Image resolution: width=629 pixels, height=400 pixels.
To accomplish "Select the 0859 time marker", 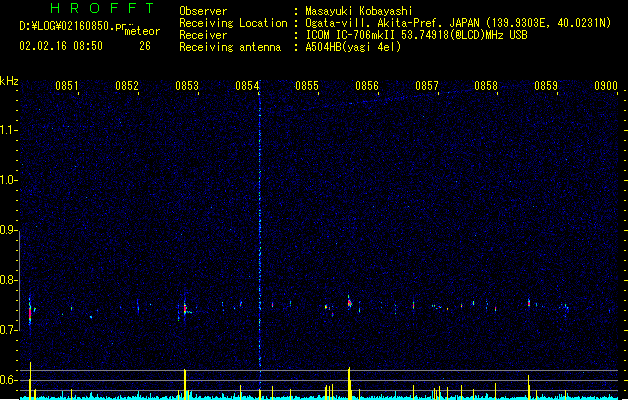I will 546,85.
